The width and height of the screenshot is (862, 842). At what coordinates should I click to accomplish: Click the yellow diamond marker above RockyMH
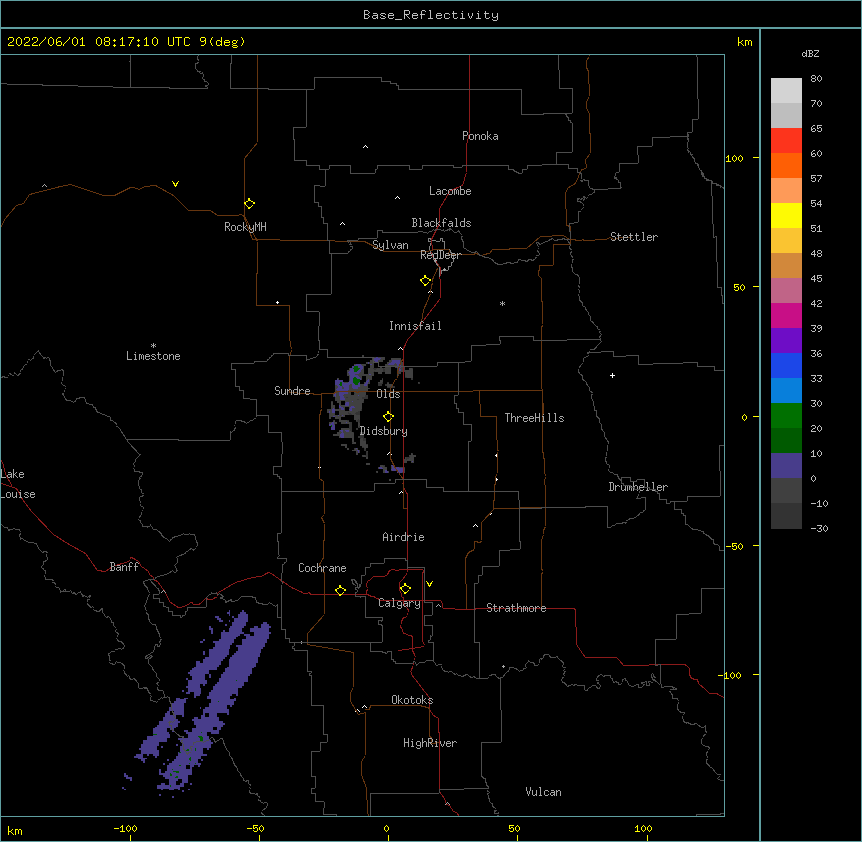tap(249, 204)
